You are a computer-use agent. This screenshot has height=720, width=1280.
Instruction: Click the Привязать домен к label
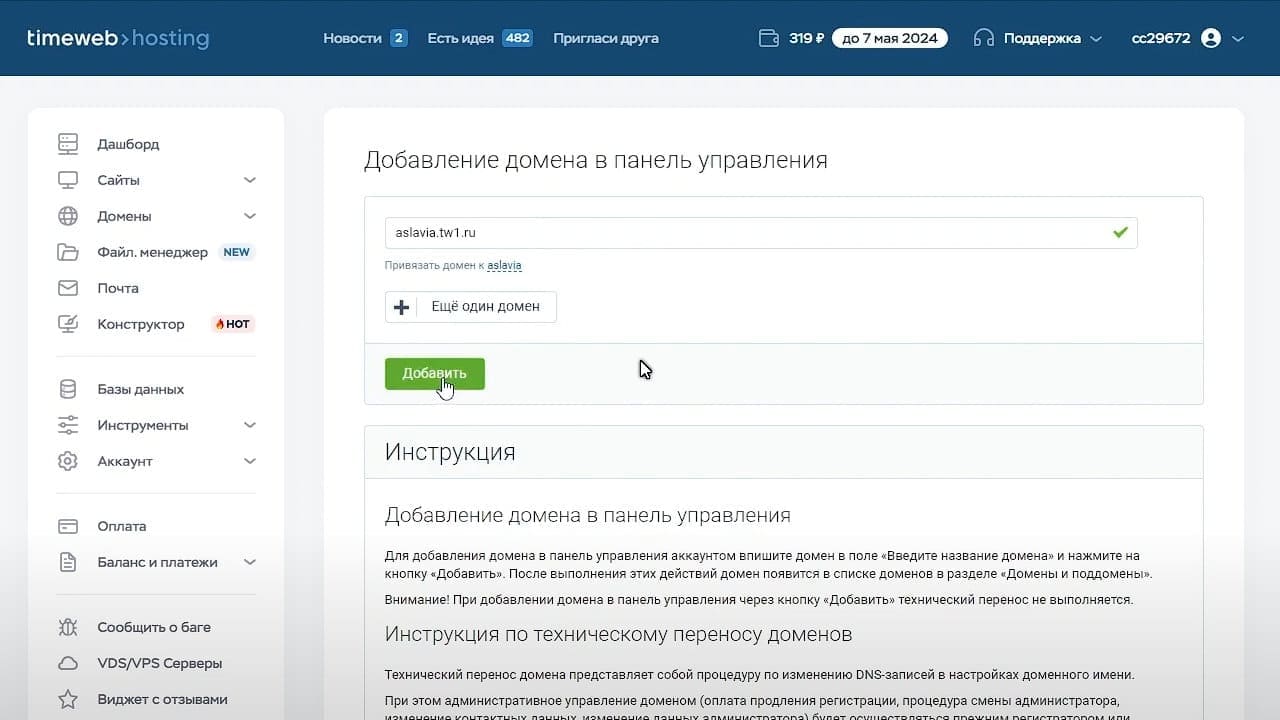[435, 266]
